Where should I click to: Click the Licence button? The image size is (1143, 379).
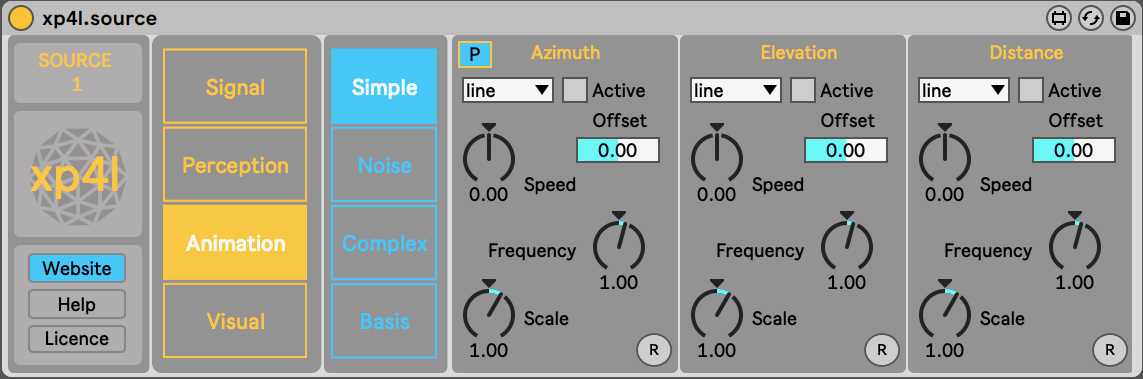(77, 339)
